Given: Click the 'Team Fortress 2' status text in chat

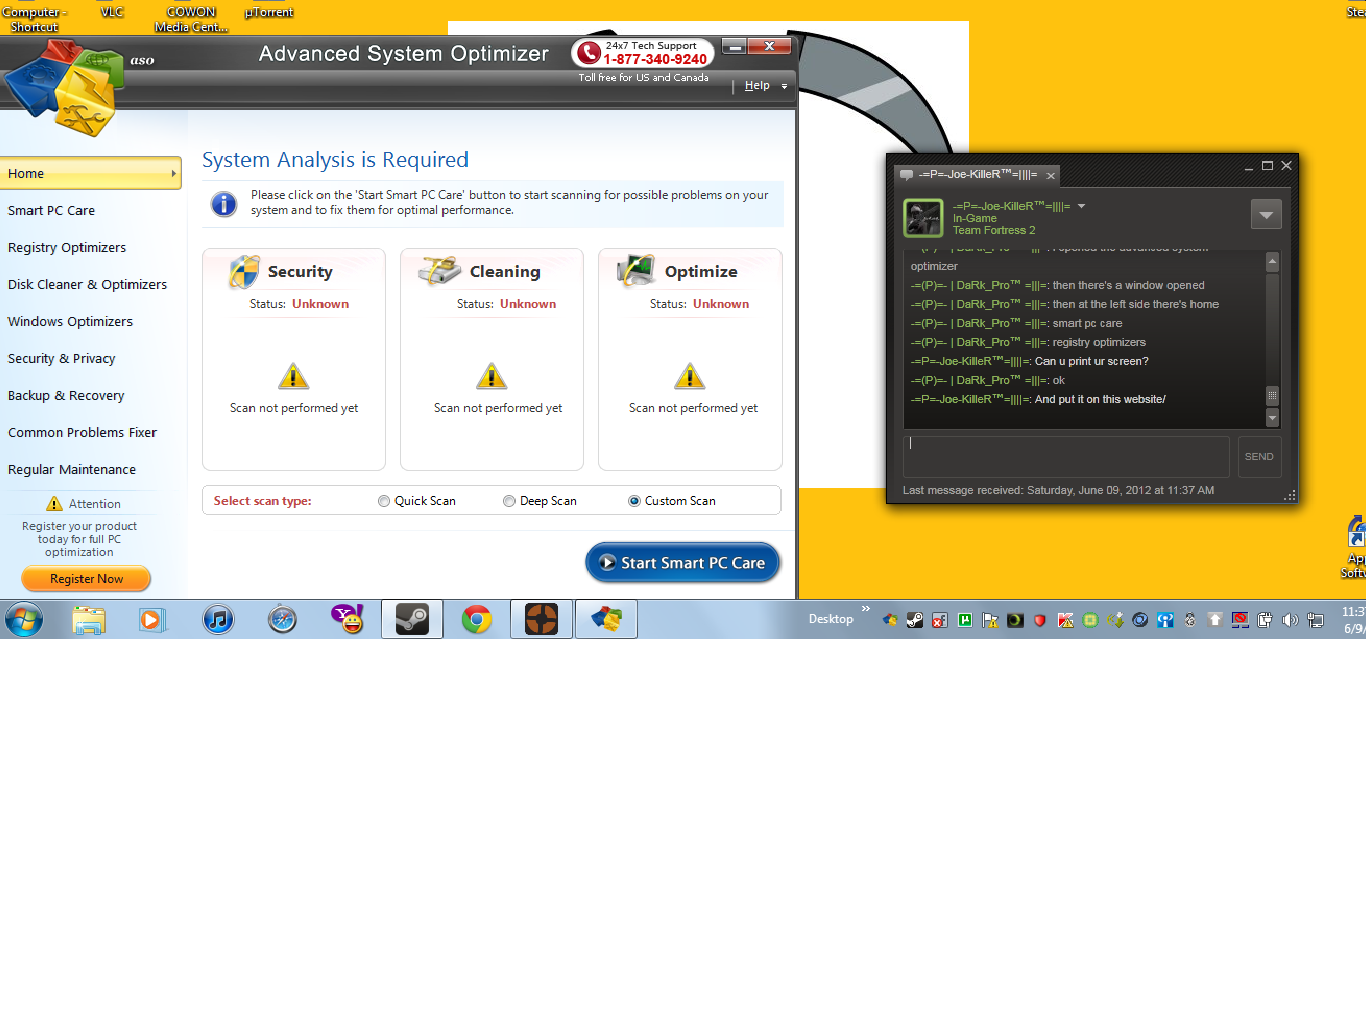Looking at the screenshot, I should (x=994, y=230).
